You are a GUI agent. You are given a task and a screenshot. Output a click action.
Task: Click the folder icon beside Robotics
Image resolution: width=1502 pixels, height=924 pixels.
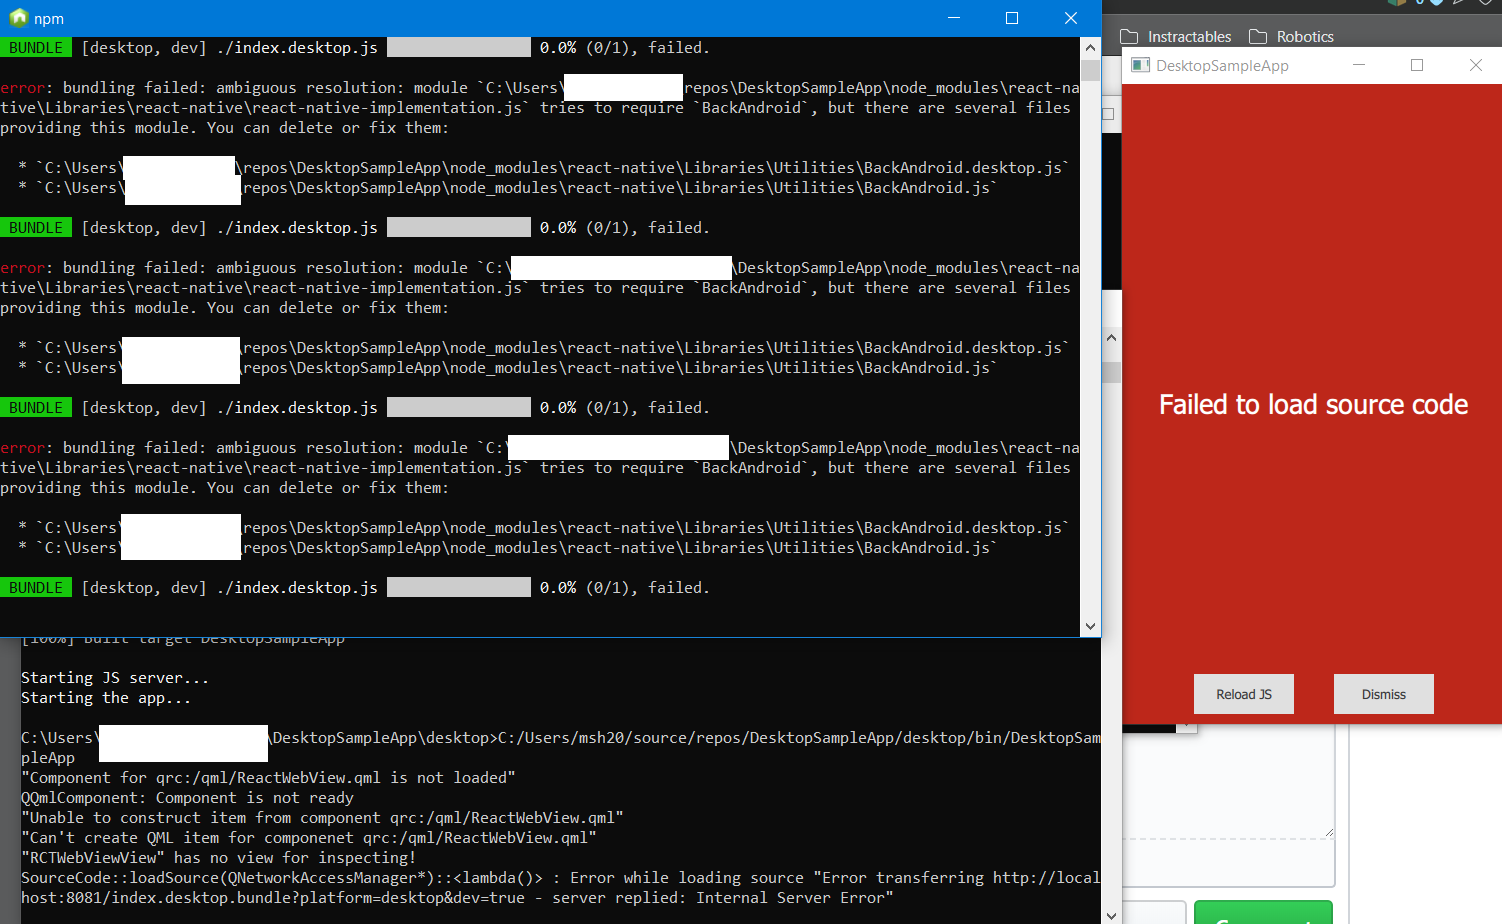click(x=1257, y=35)
